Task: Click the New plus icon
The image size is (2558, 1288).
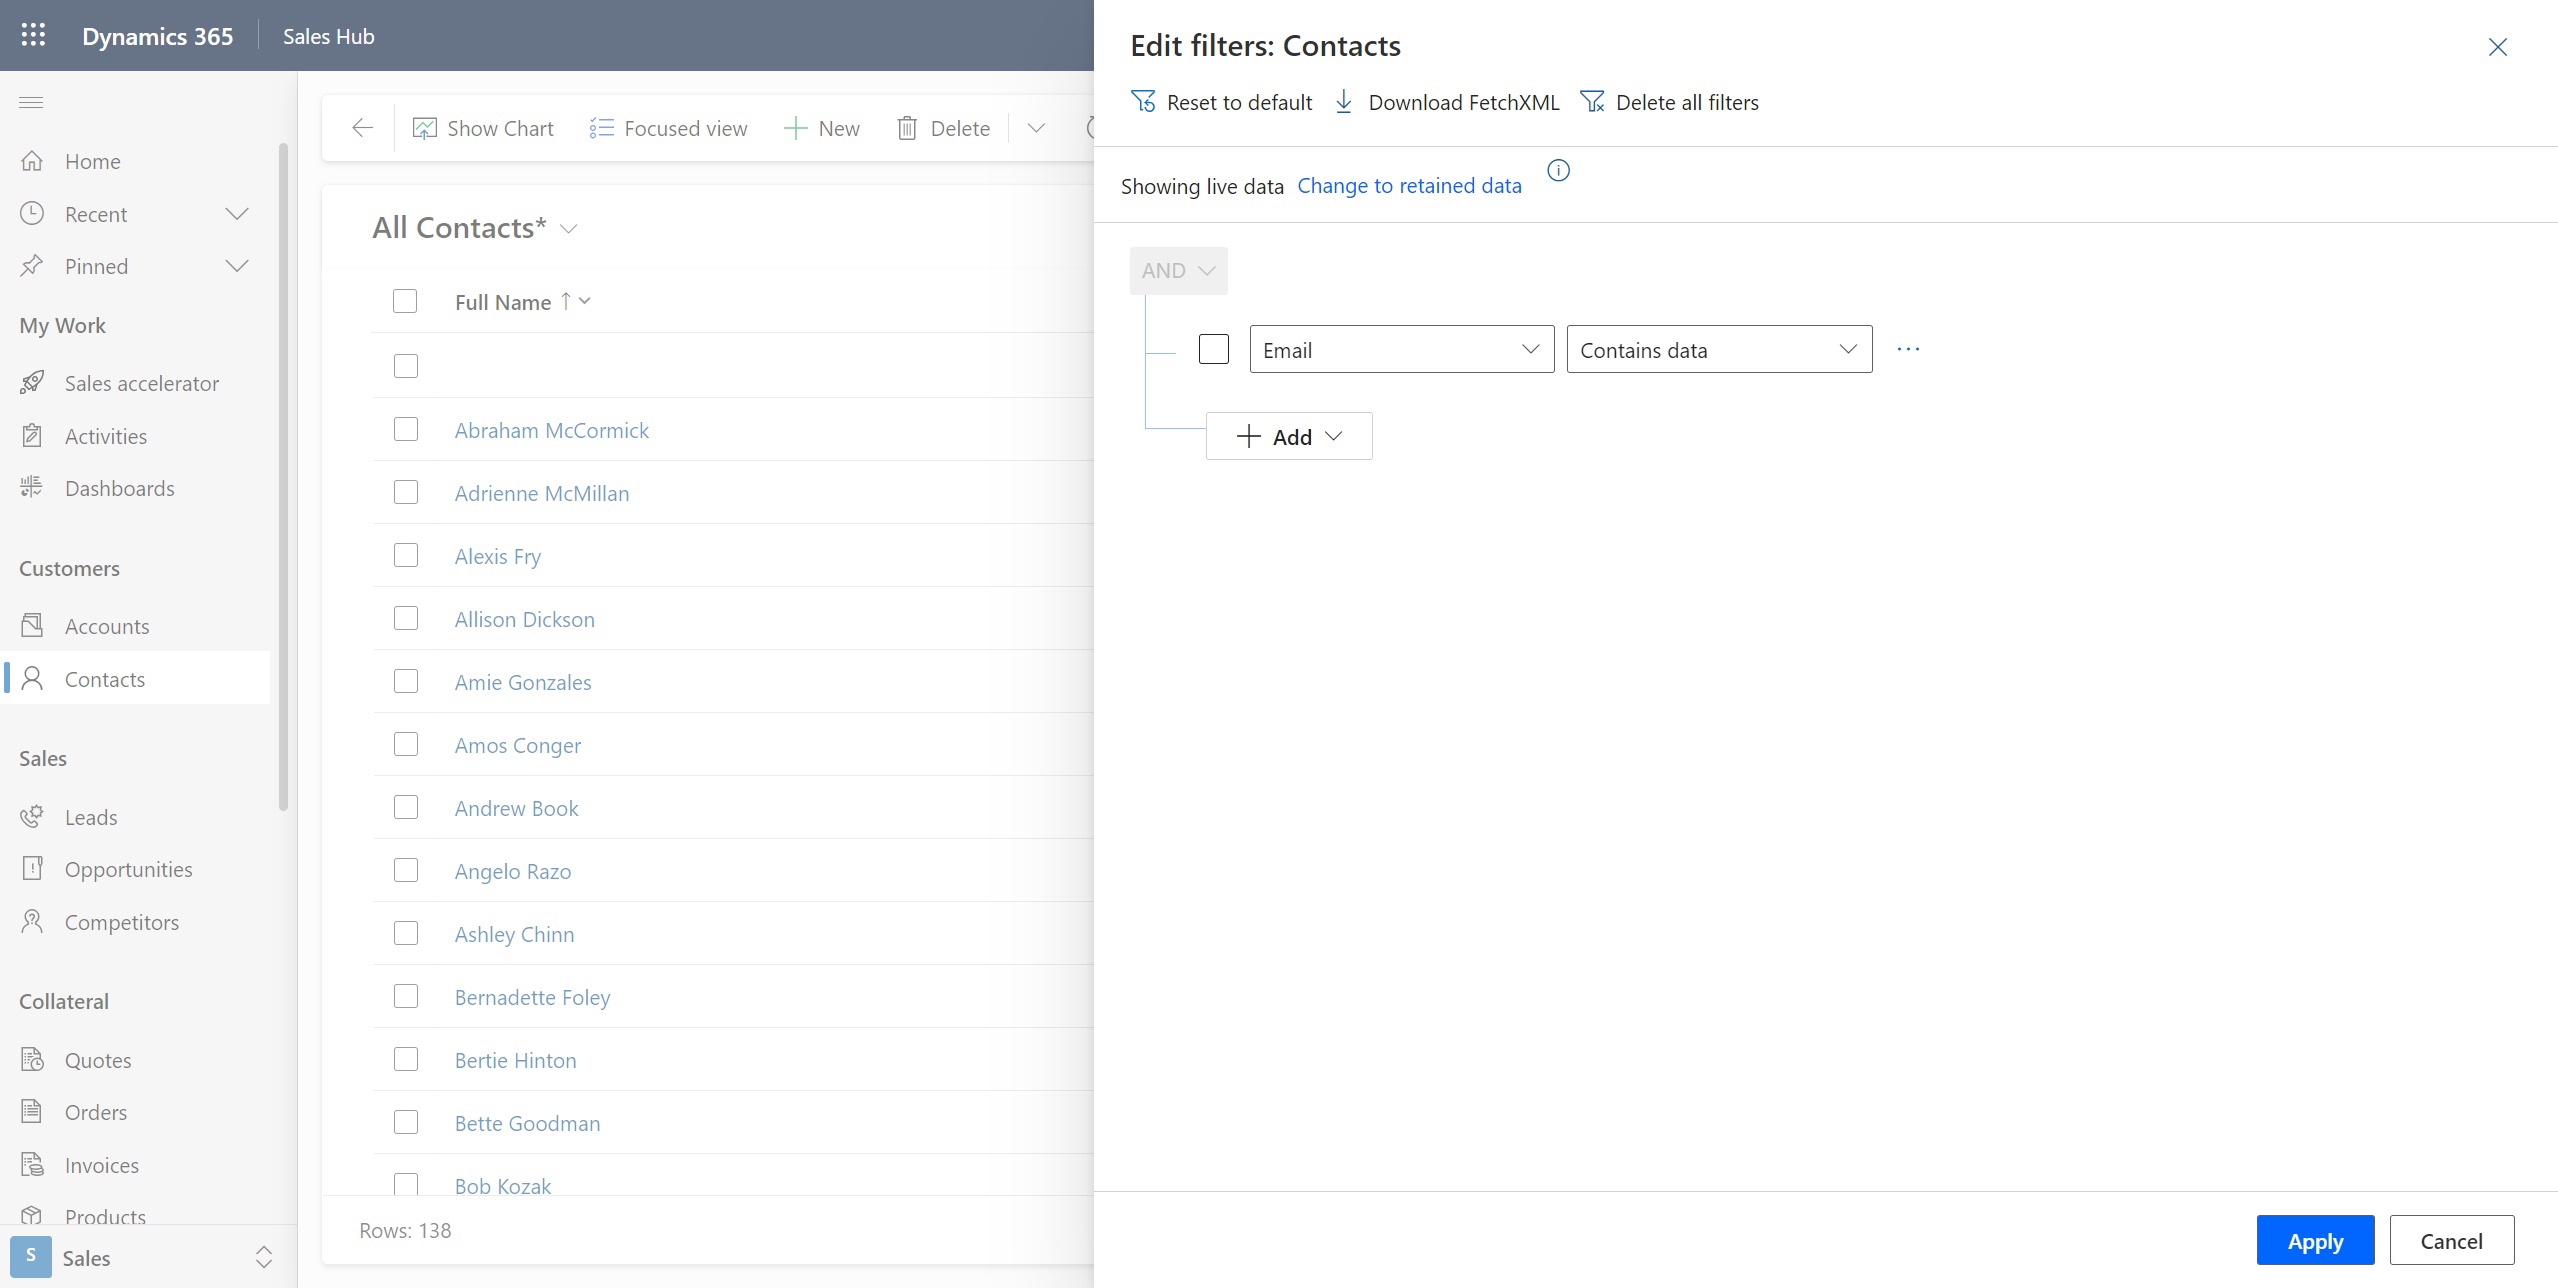Action: 795,128
